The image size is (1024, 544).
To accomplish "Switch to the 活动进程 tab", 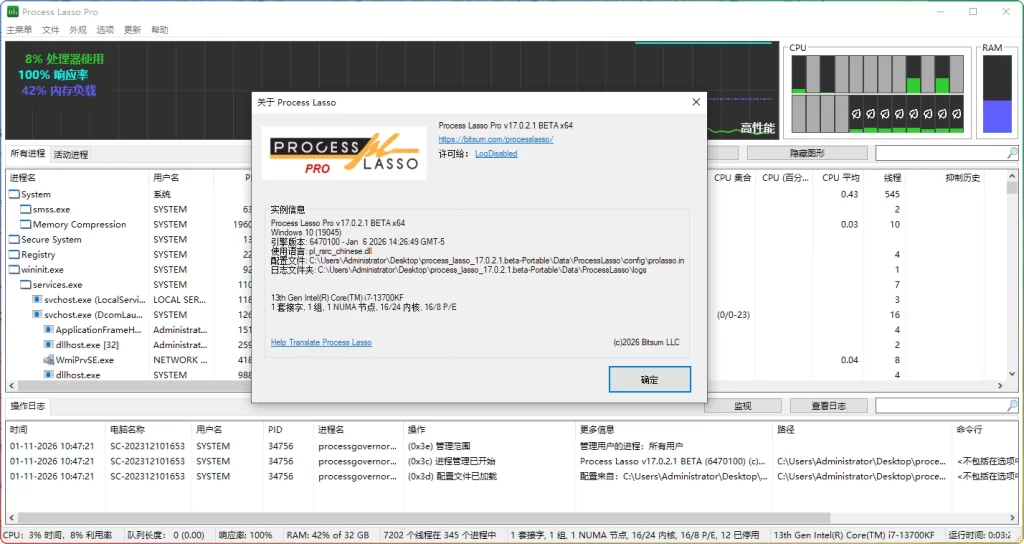I will click(71, 154).
